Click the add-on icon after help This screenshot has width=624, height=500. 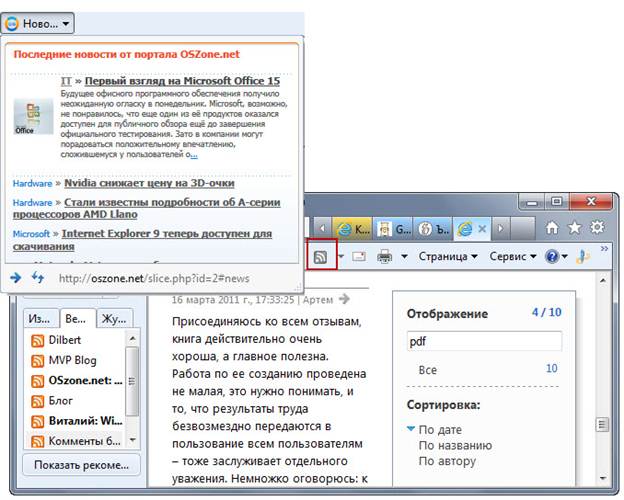(x=583, y=256)
